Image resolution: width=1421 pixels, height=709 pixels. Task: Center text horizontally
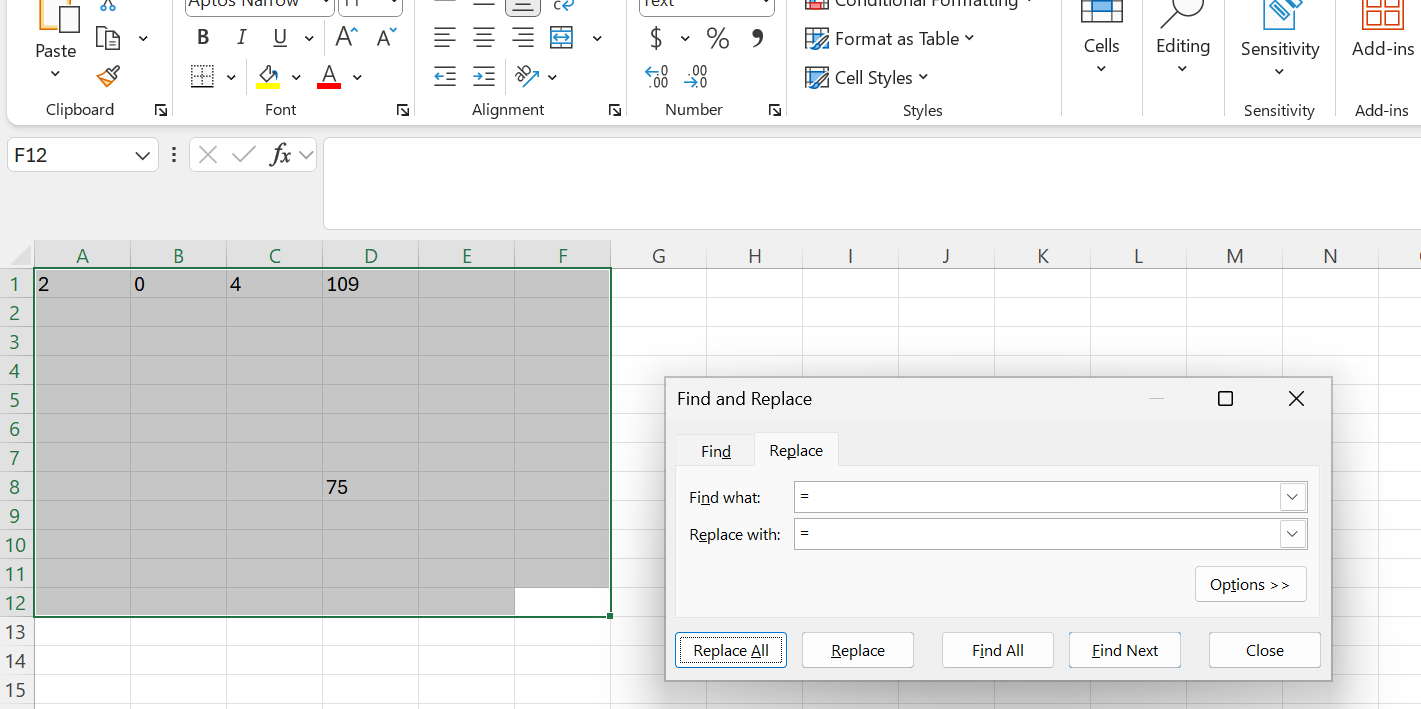(x=484, y=38)
